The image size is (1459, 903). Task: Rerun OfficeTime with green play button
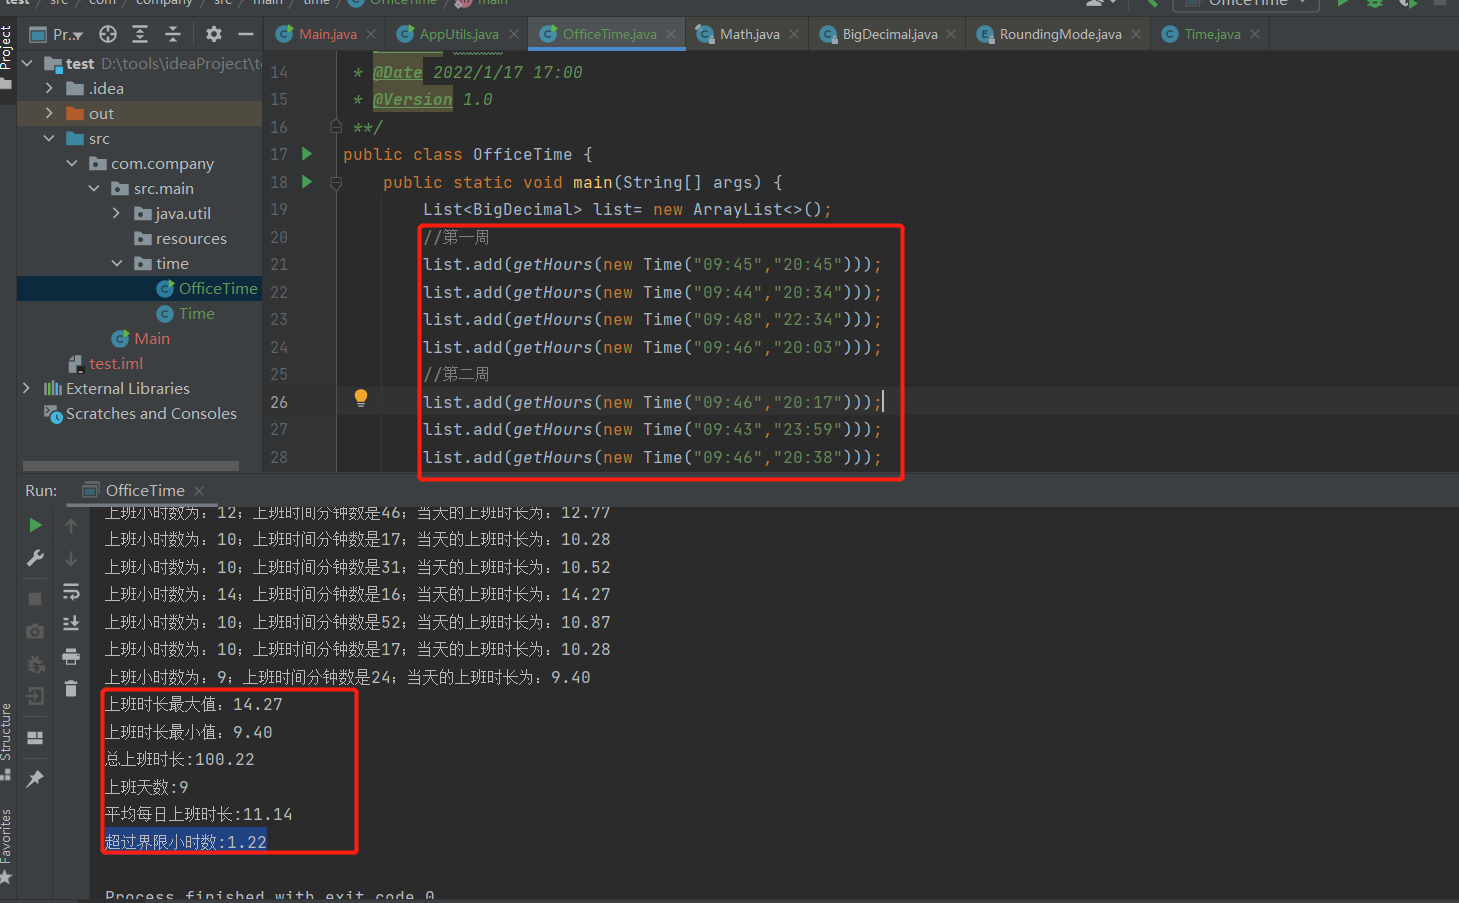coord(35,525)
